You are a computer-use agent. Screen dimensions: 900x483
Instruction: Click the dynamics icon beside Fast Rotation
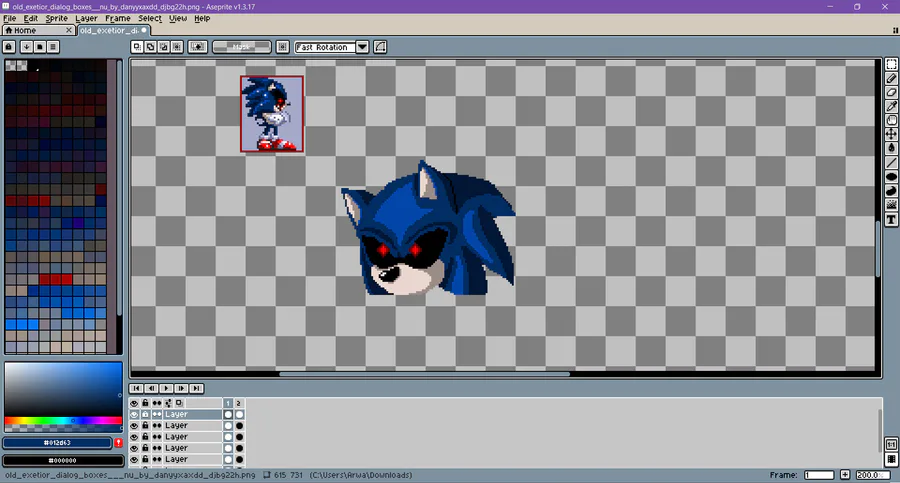380,47
